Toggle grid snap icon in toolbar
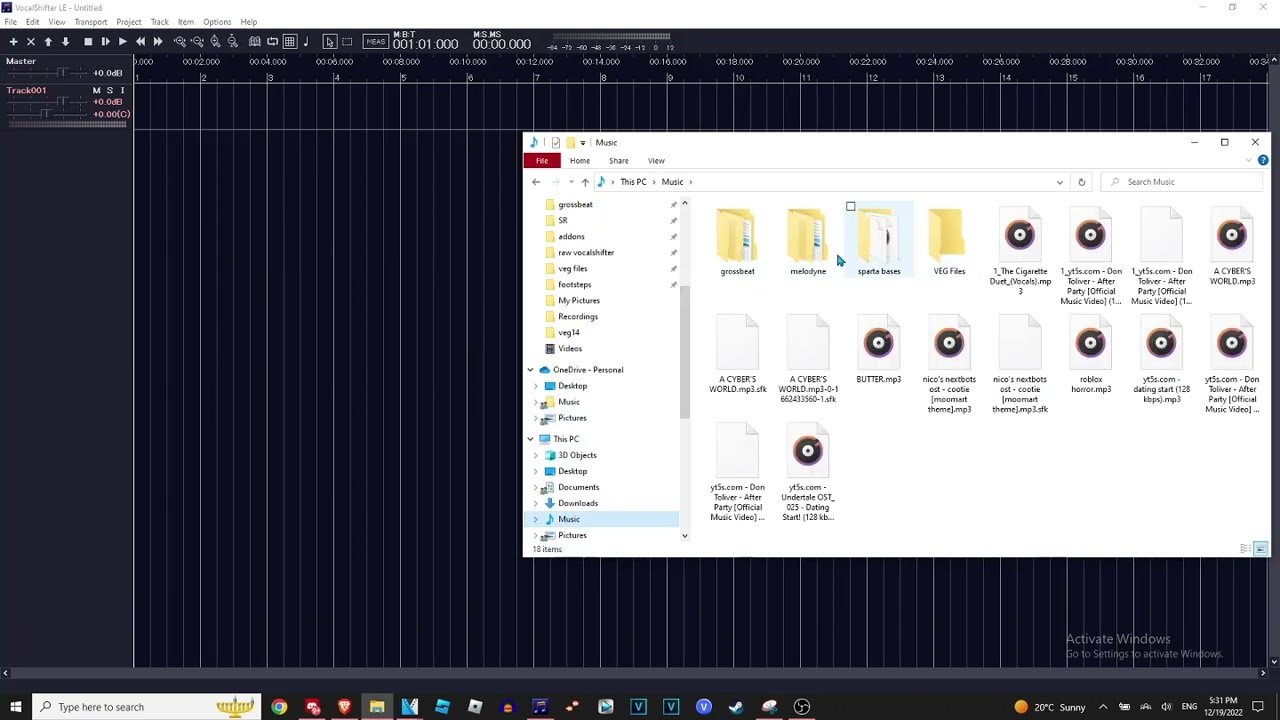 point(289,42)
